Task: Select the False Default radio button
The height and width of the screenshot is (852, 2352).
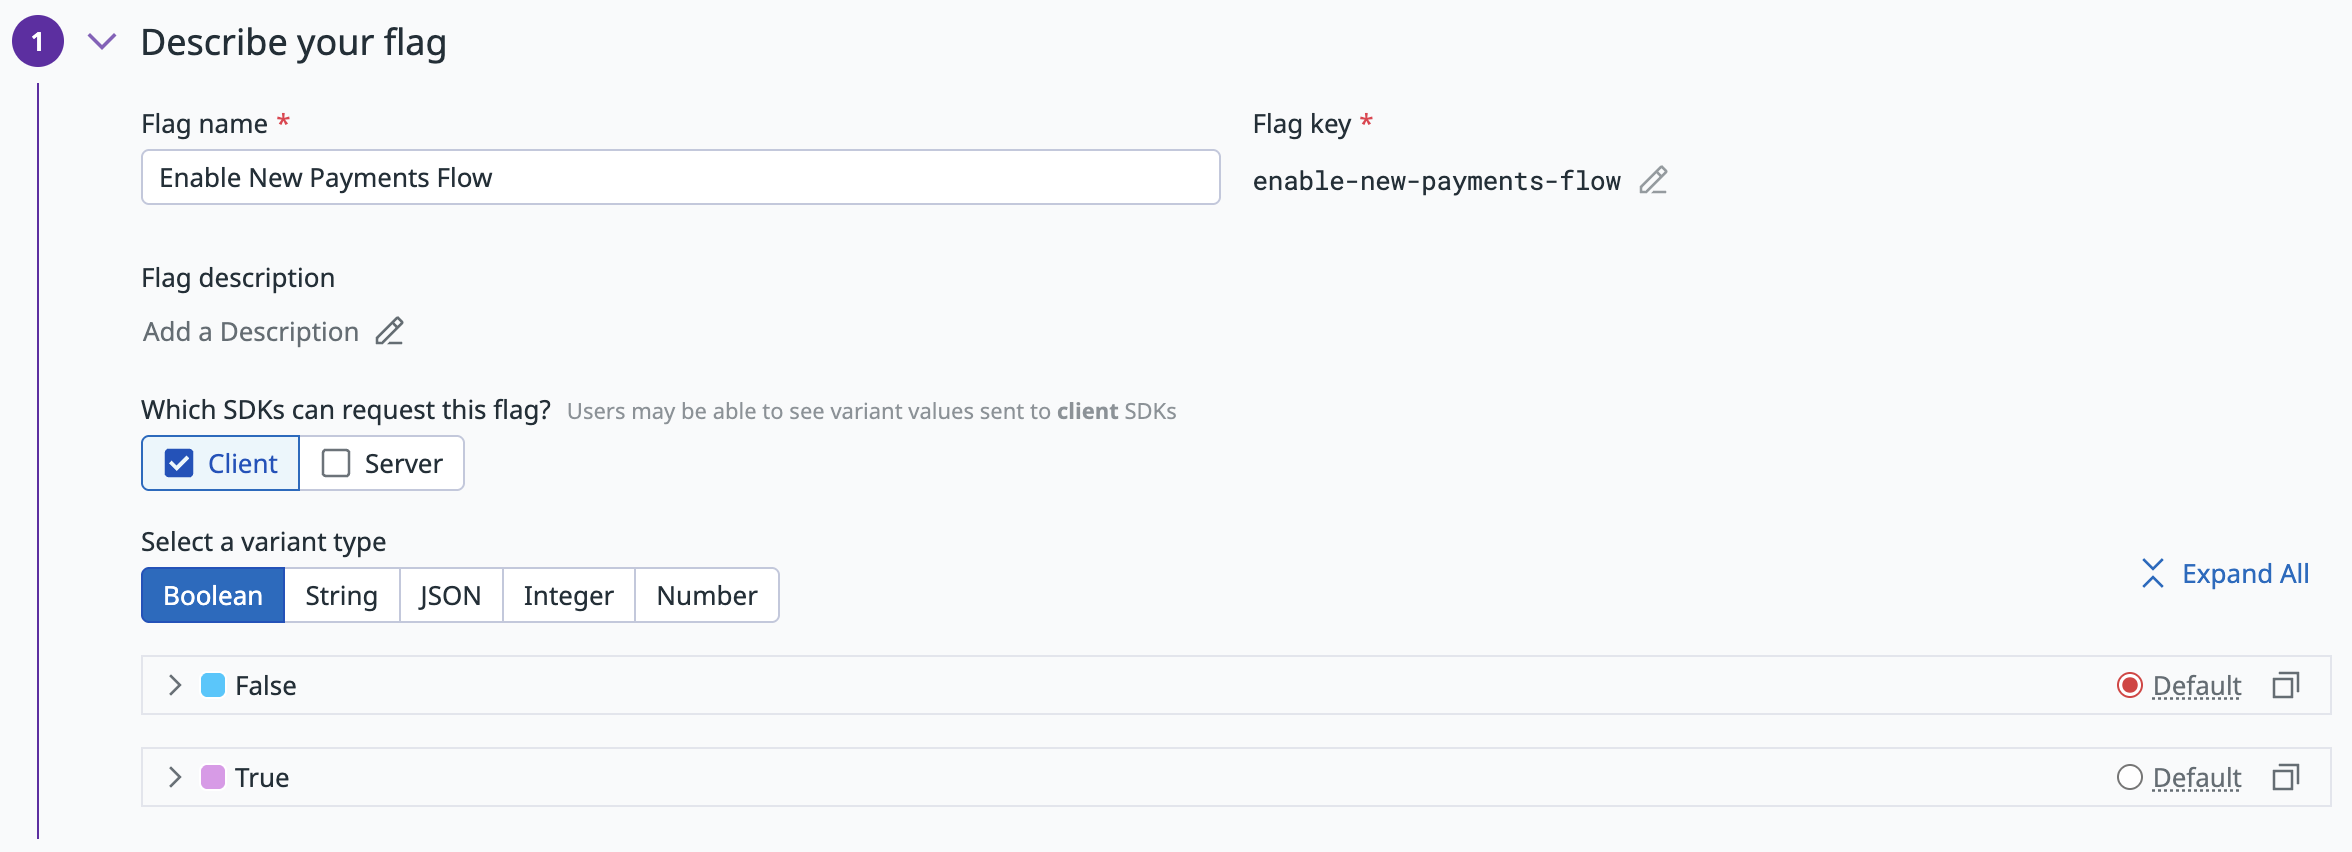Action: [2129, 685]
